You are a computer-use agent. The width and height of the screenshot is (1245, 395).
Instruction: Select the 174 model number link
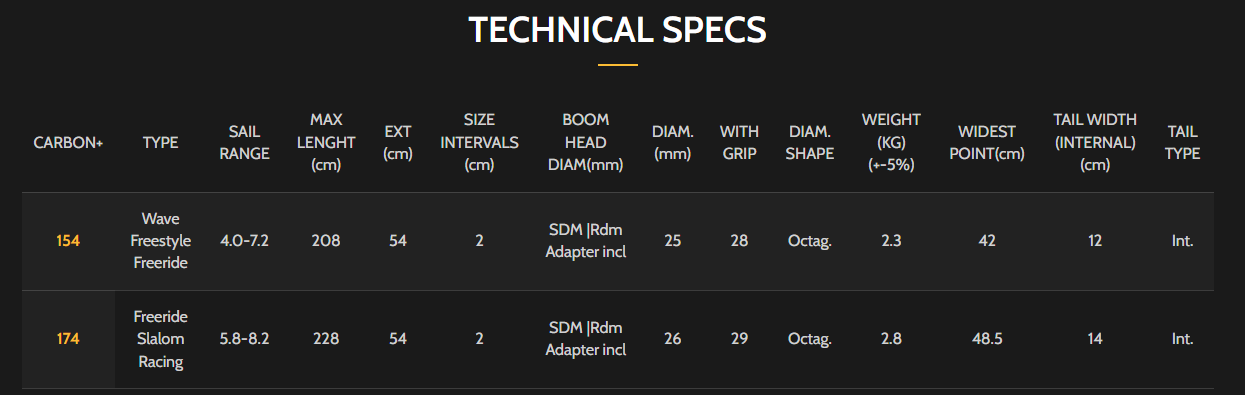point(68,339)
